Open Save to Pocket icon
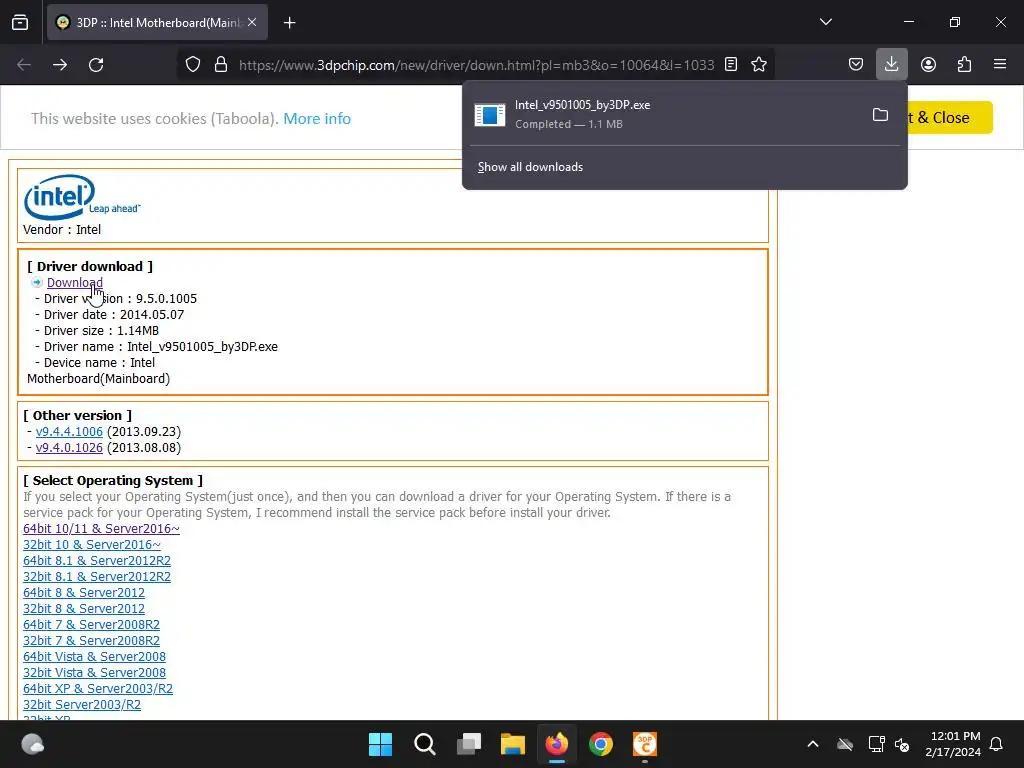Image resolution: width=1024 pixels, height=768 pixels. [x=856, y=64]
